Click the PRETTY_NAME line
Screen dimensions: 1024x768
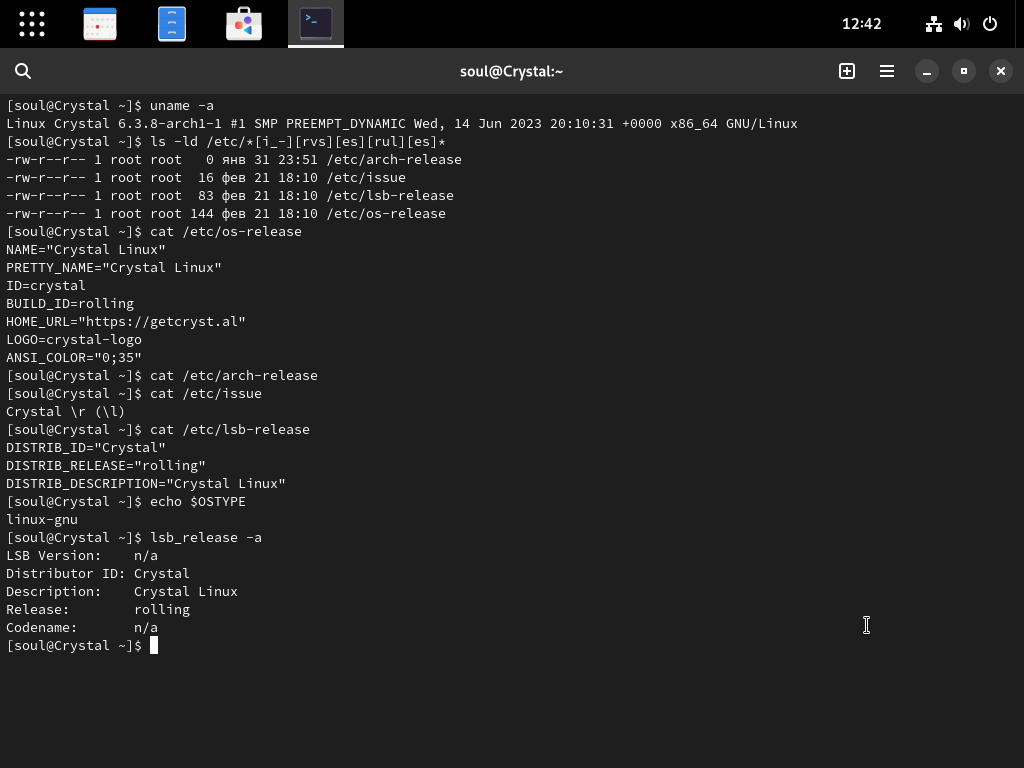coord(114,268)
